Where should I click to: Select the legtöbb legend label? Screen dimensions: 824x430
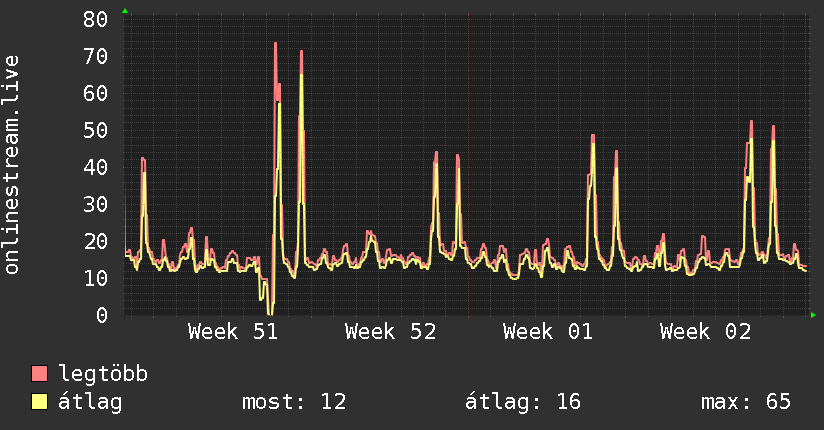(x=103, y=374)
